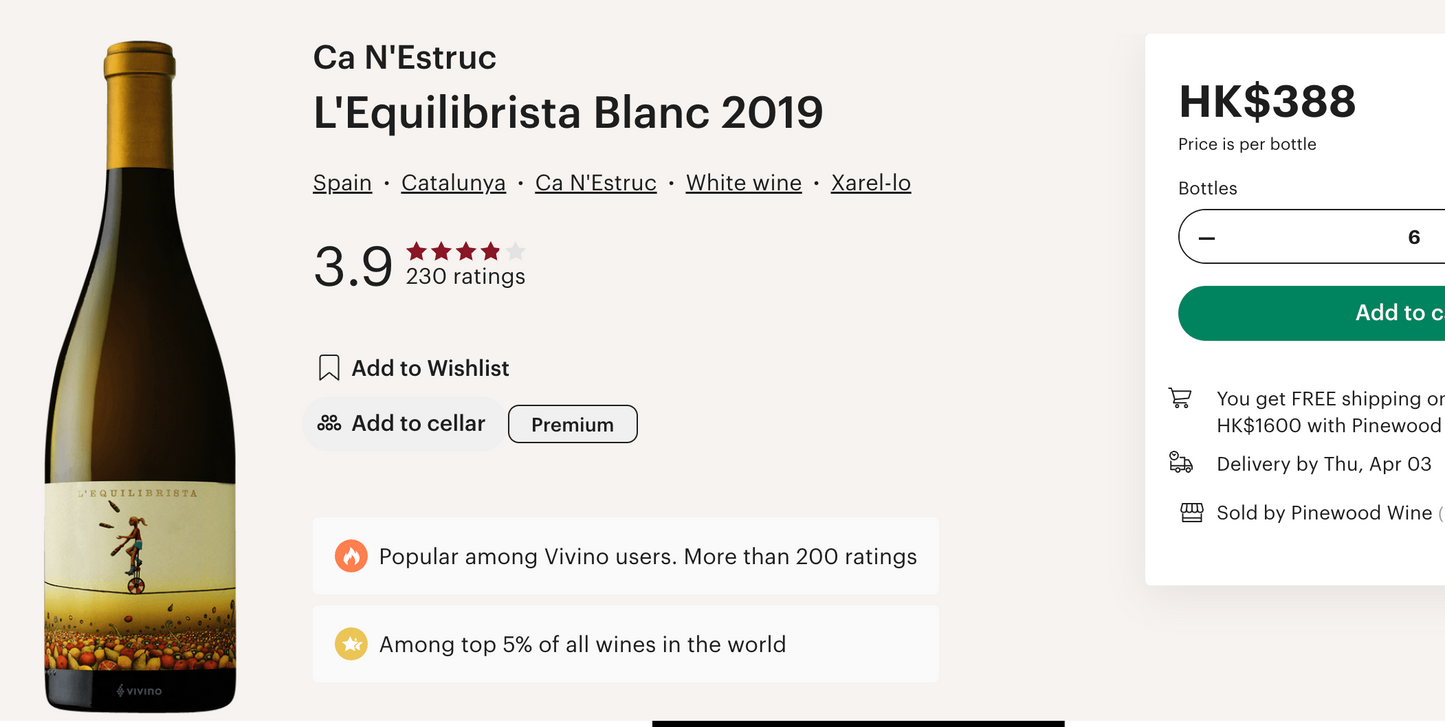
Task: Decrease bottle quantity with minus button
Action: pyautogui.click(x=1207, y=237)
